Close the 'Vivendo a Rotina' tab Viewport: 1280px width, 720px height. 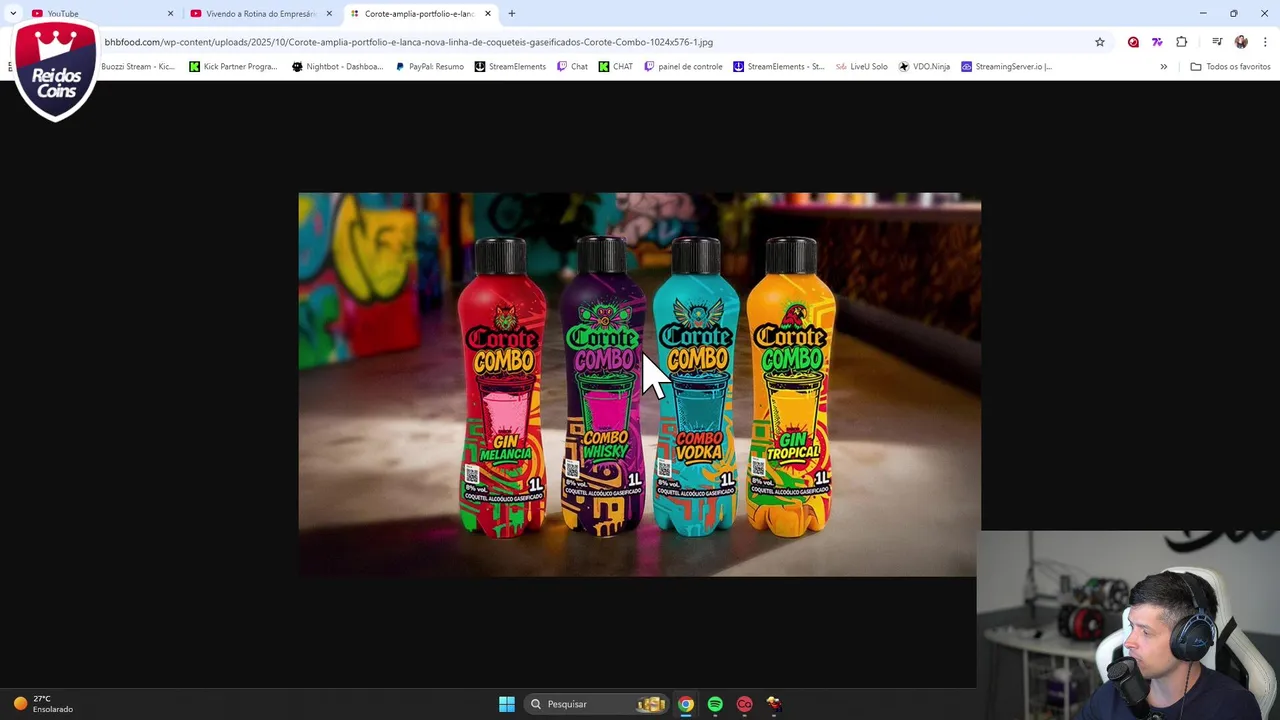coord(329,13)
